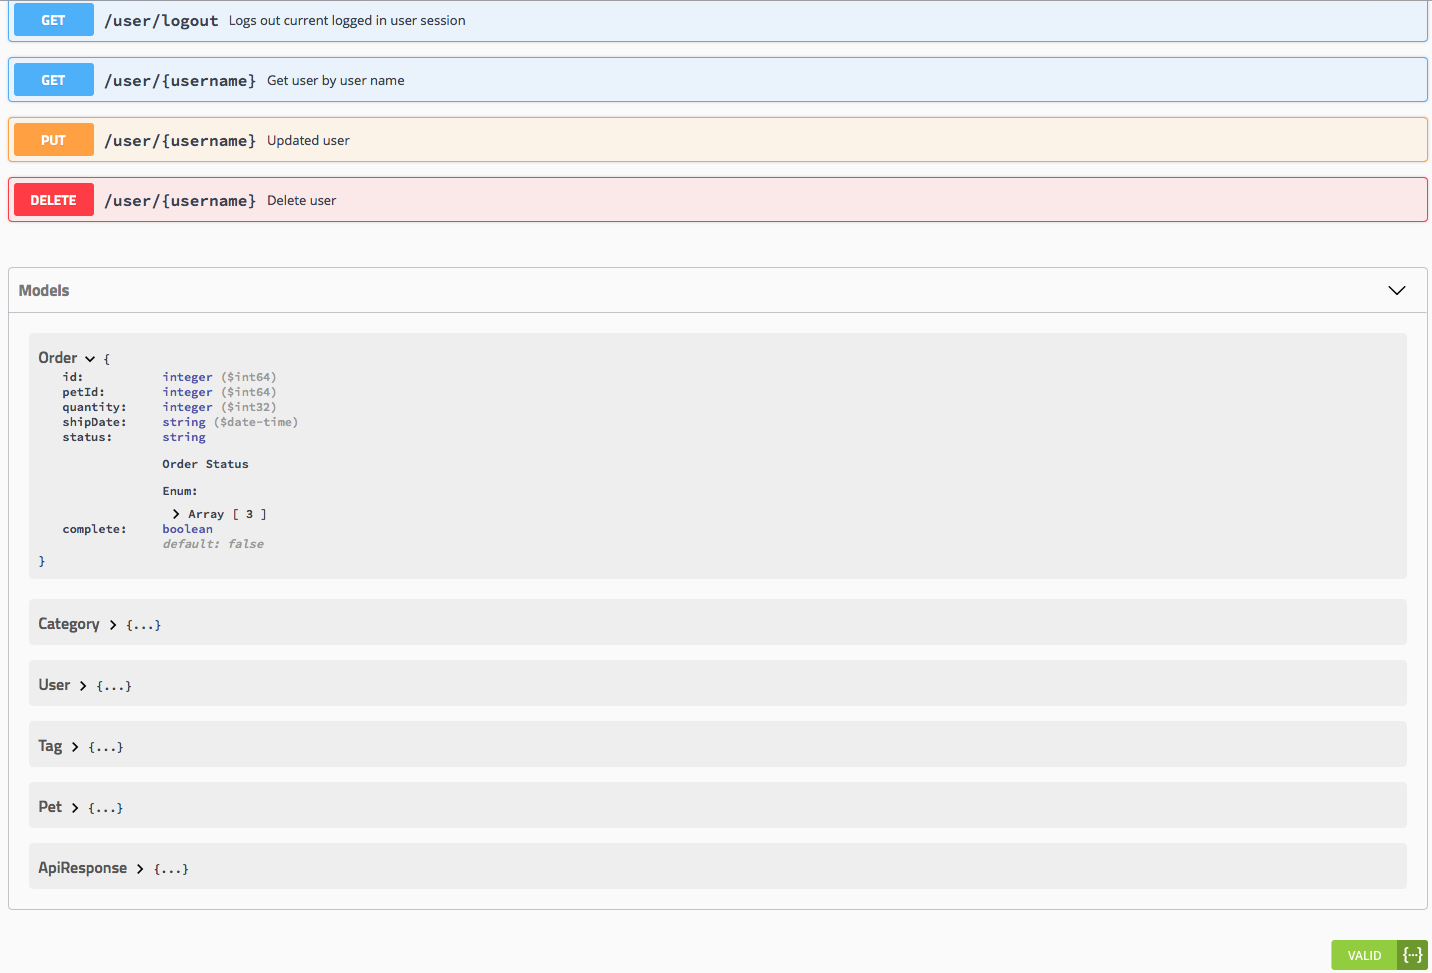Collapse the Order model definition
Image resolution: width=1432 pixels, height=973 pixels.
pos(90,357)
